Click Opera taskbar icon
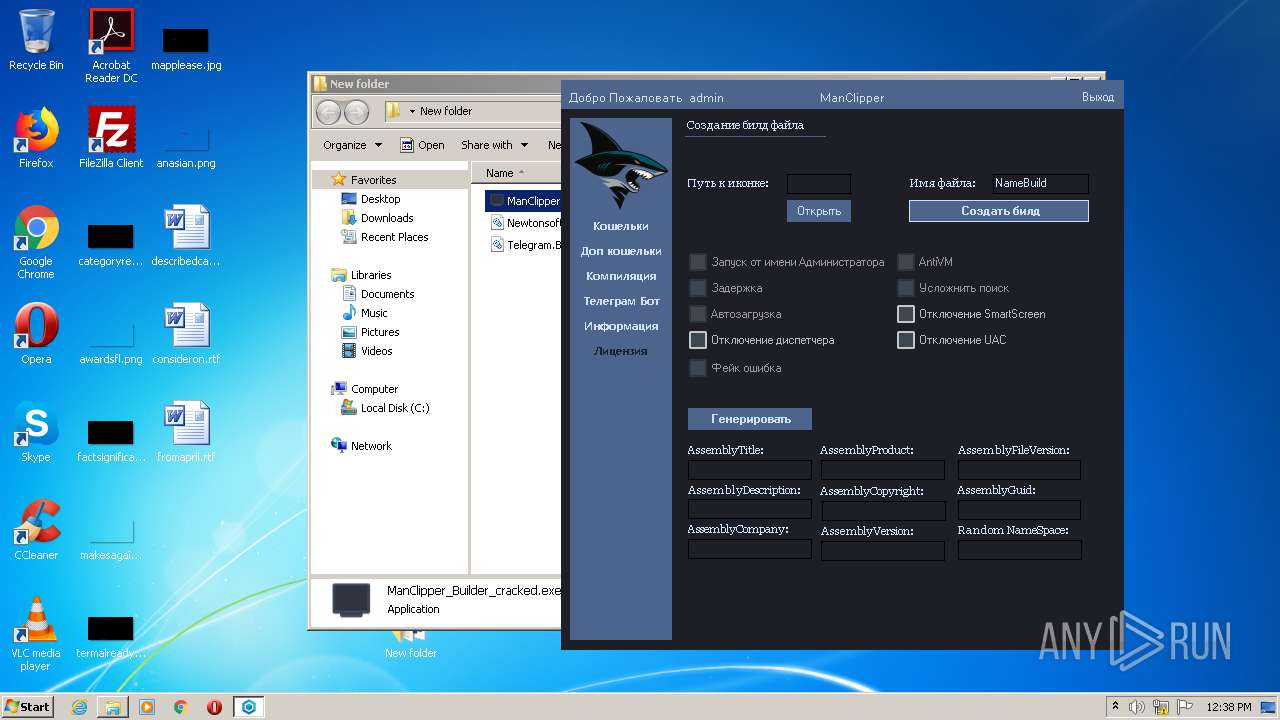The width and height of the screenshot is (1280, 720). click(x=214, y=707)
